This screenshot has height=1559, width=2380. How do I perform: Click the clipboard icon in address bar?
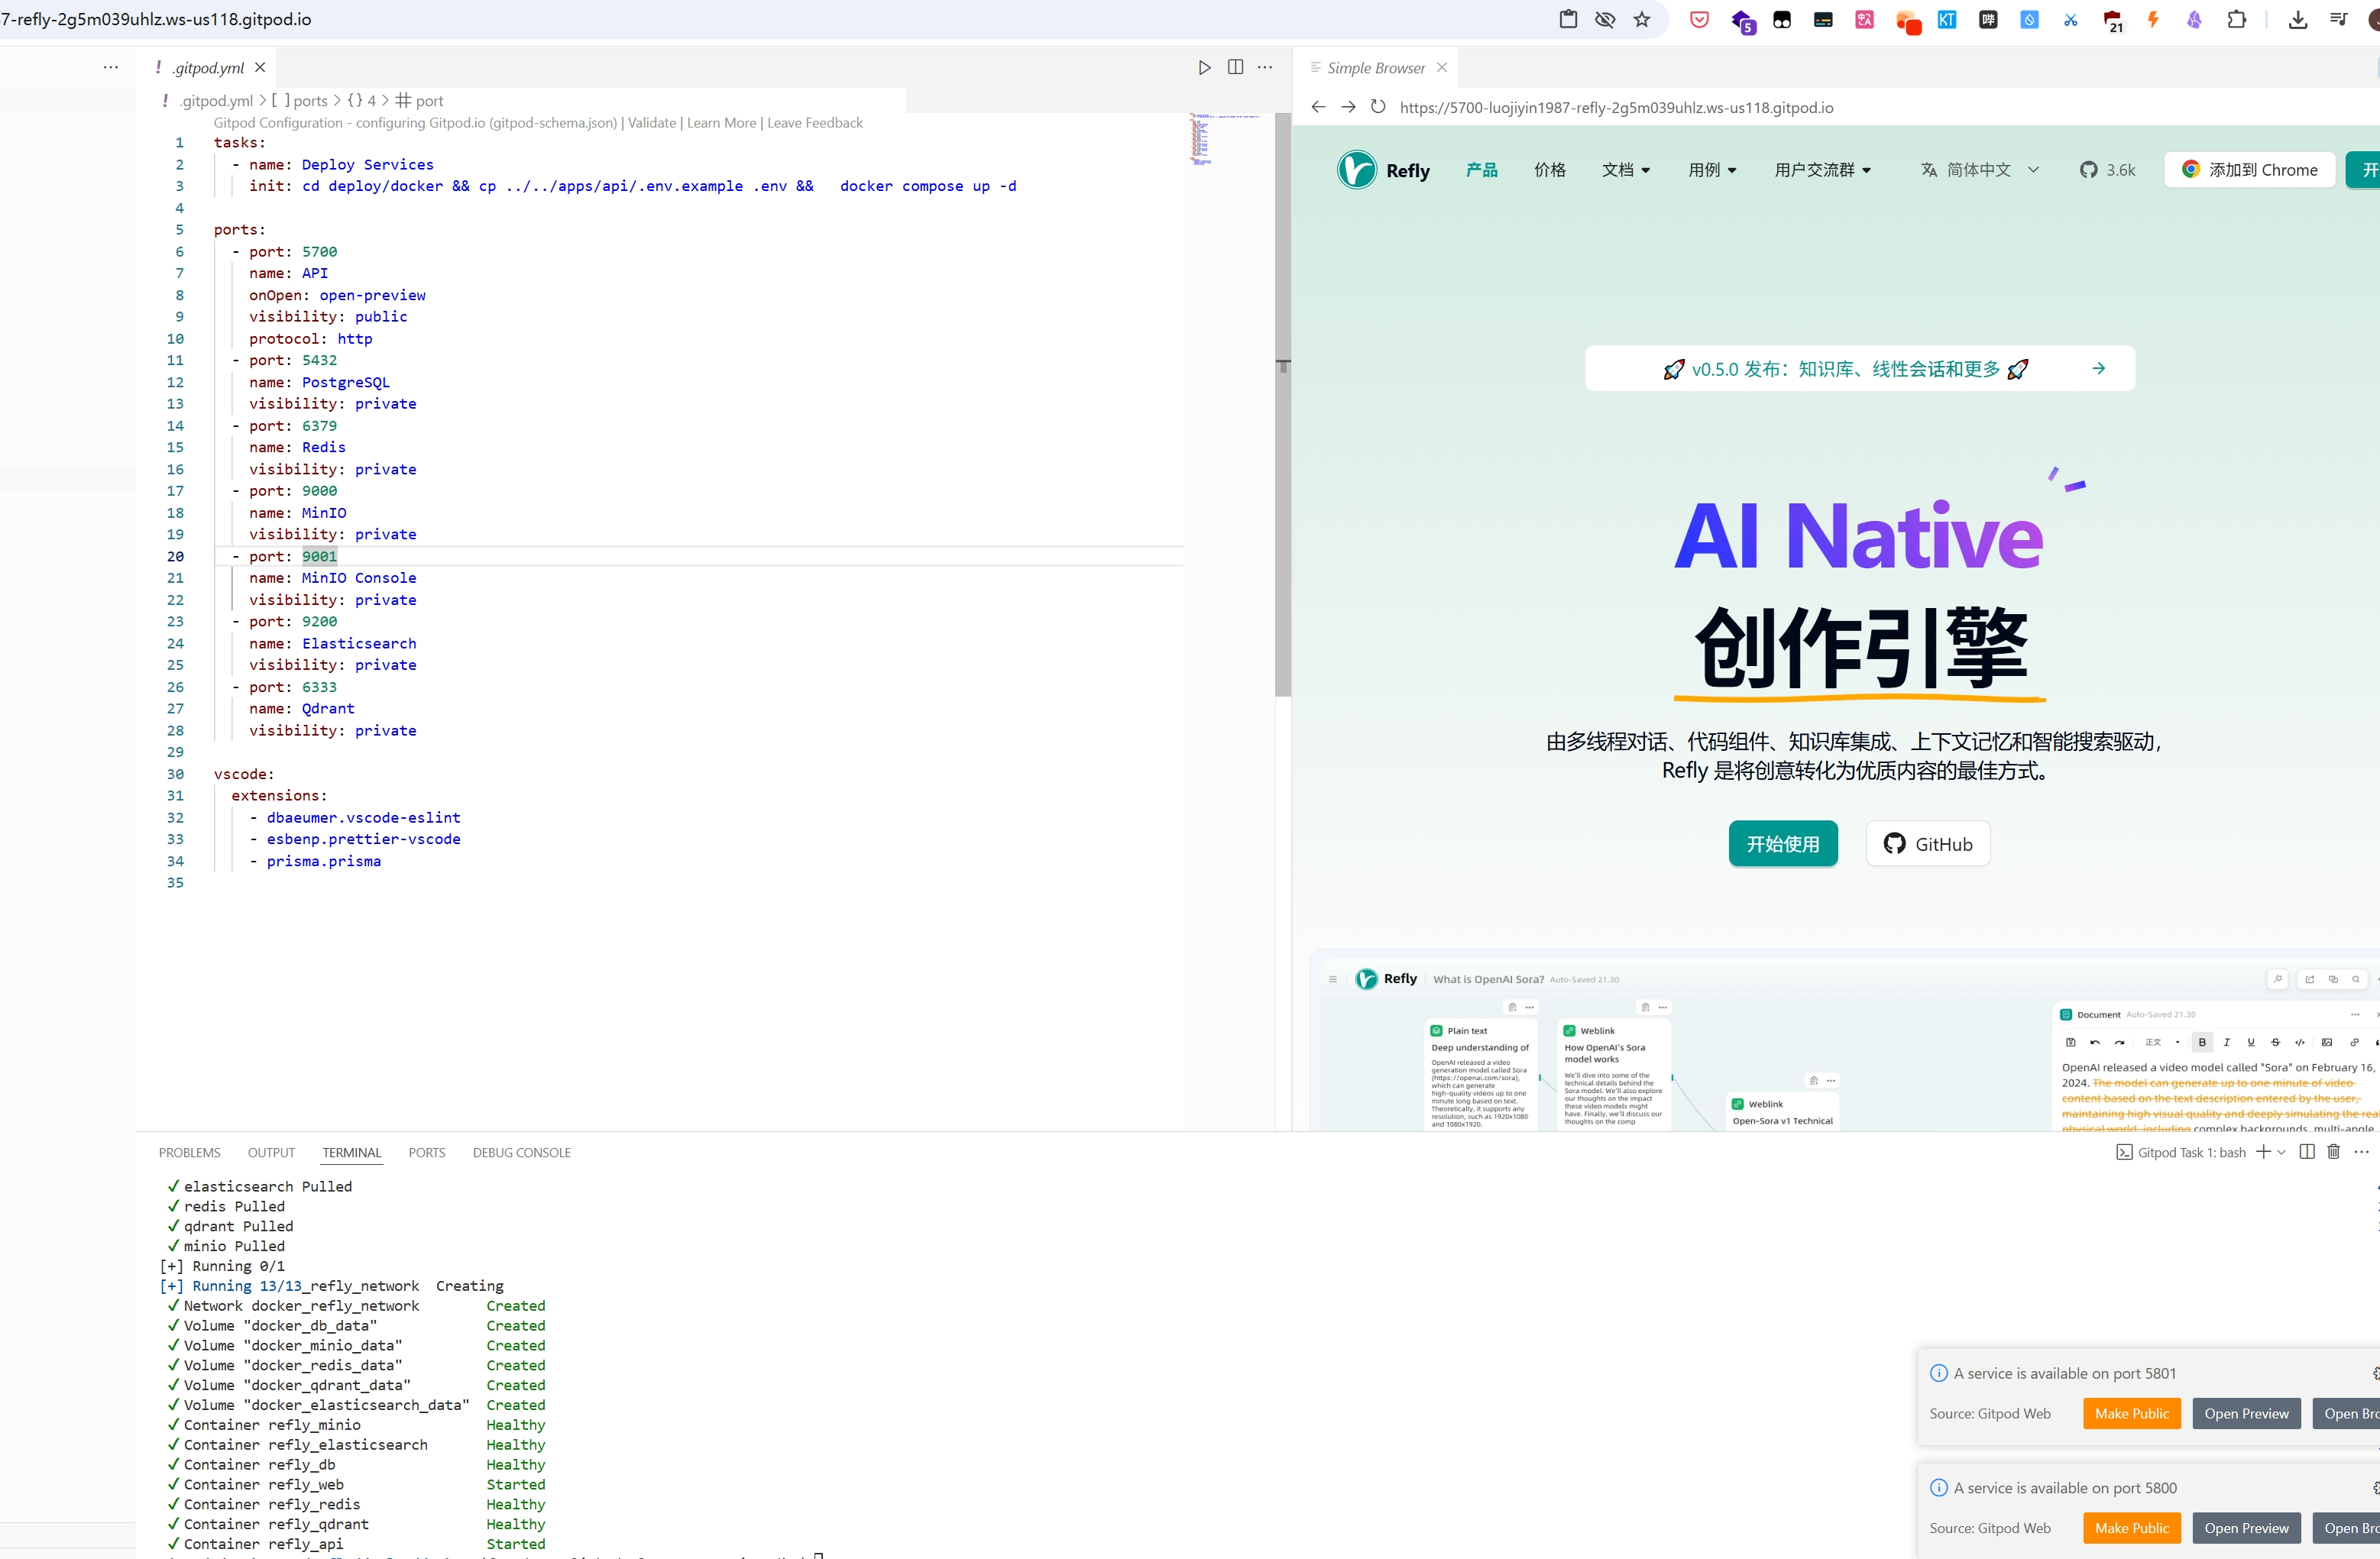[x=1568, y=19]
